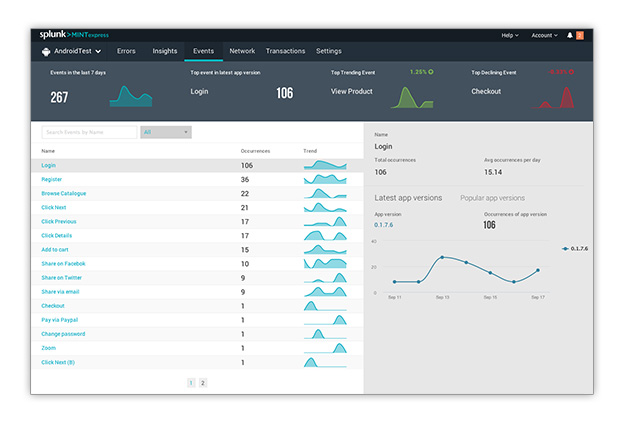Image resolution: width=625 pixels, height=425 pixels.
Task: Click app version 0.1.7.6 link
Action: [x=383, y=225]
